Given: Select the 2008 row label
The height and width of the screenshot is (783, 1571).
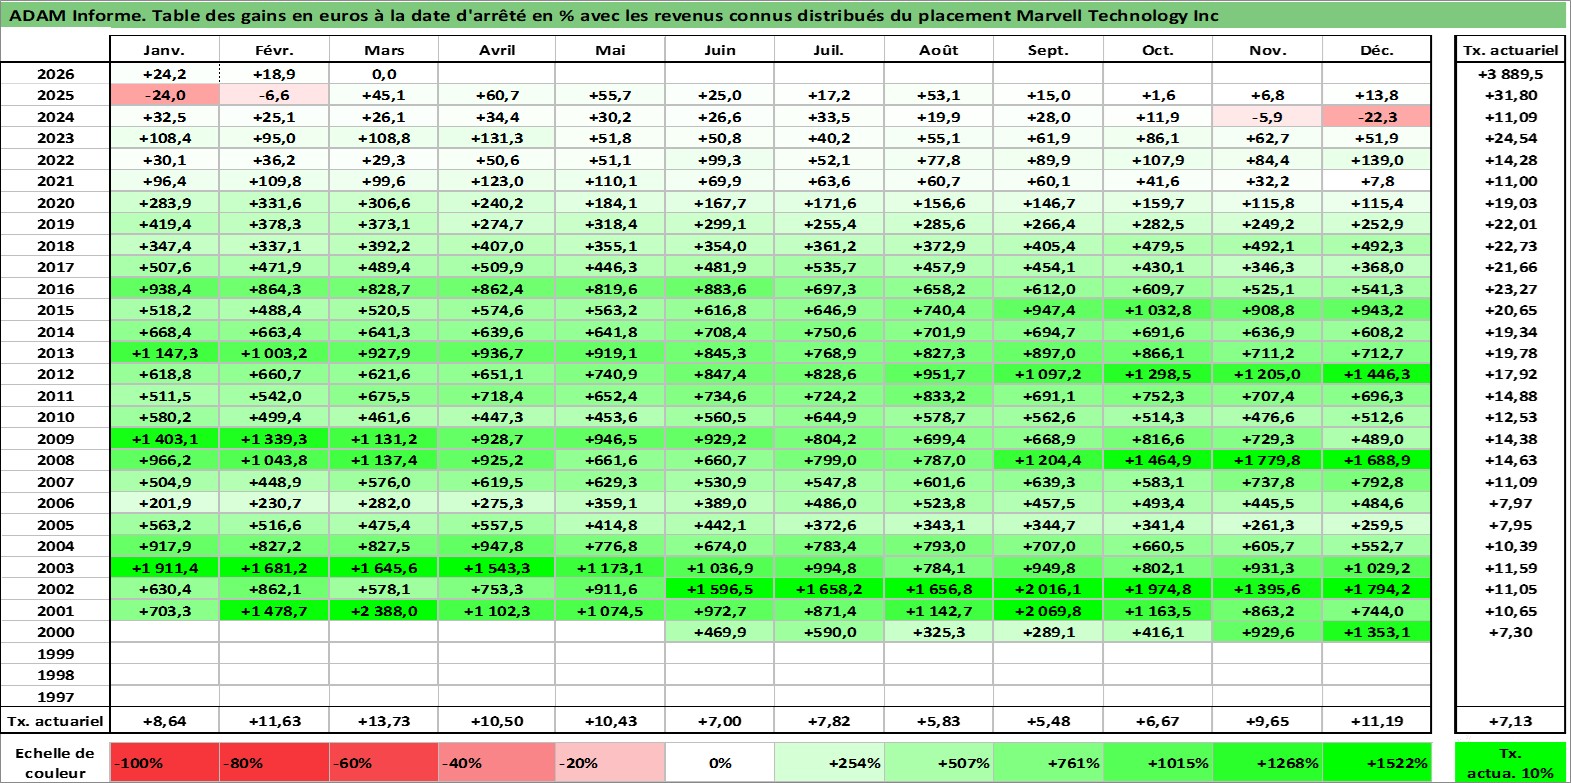Looking at the screenshot, I should (x=55, y=460).
